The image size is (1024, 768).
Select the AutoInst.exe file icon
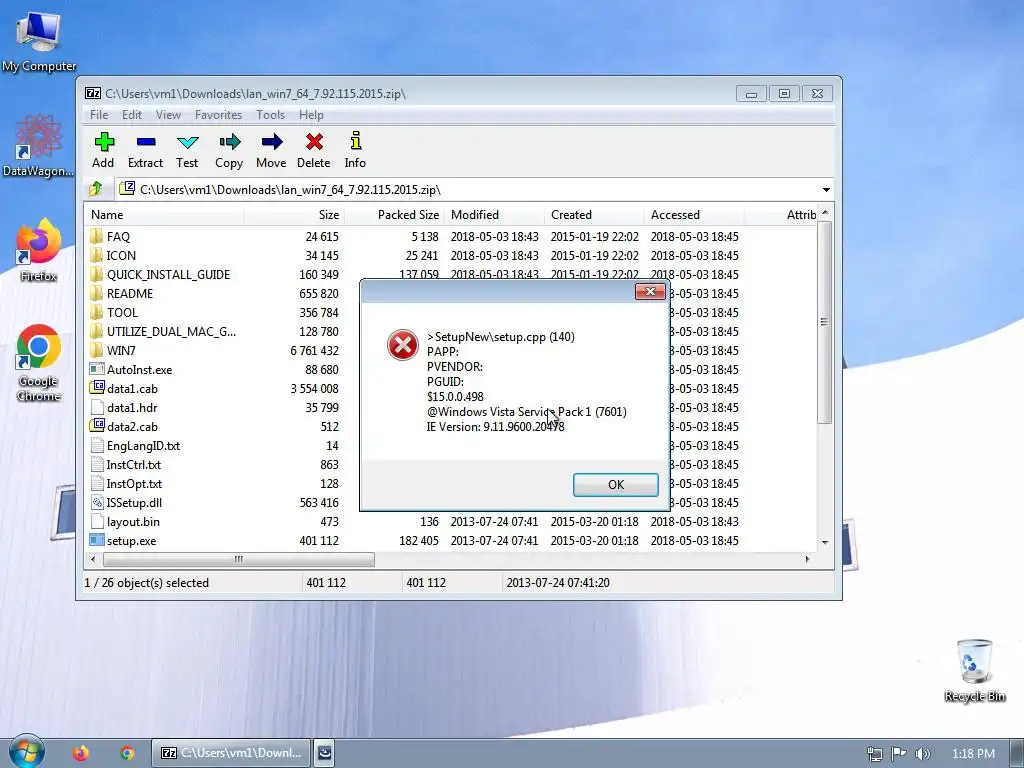tap(97, 370)
